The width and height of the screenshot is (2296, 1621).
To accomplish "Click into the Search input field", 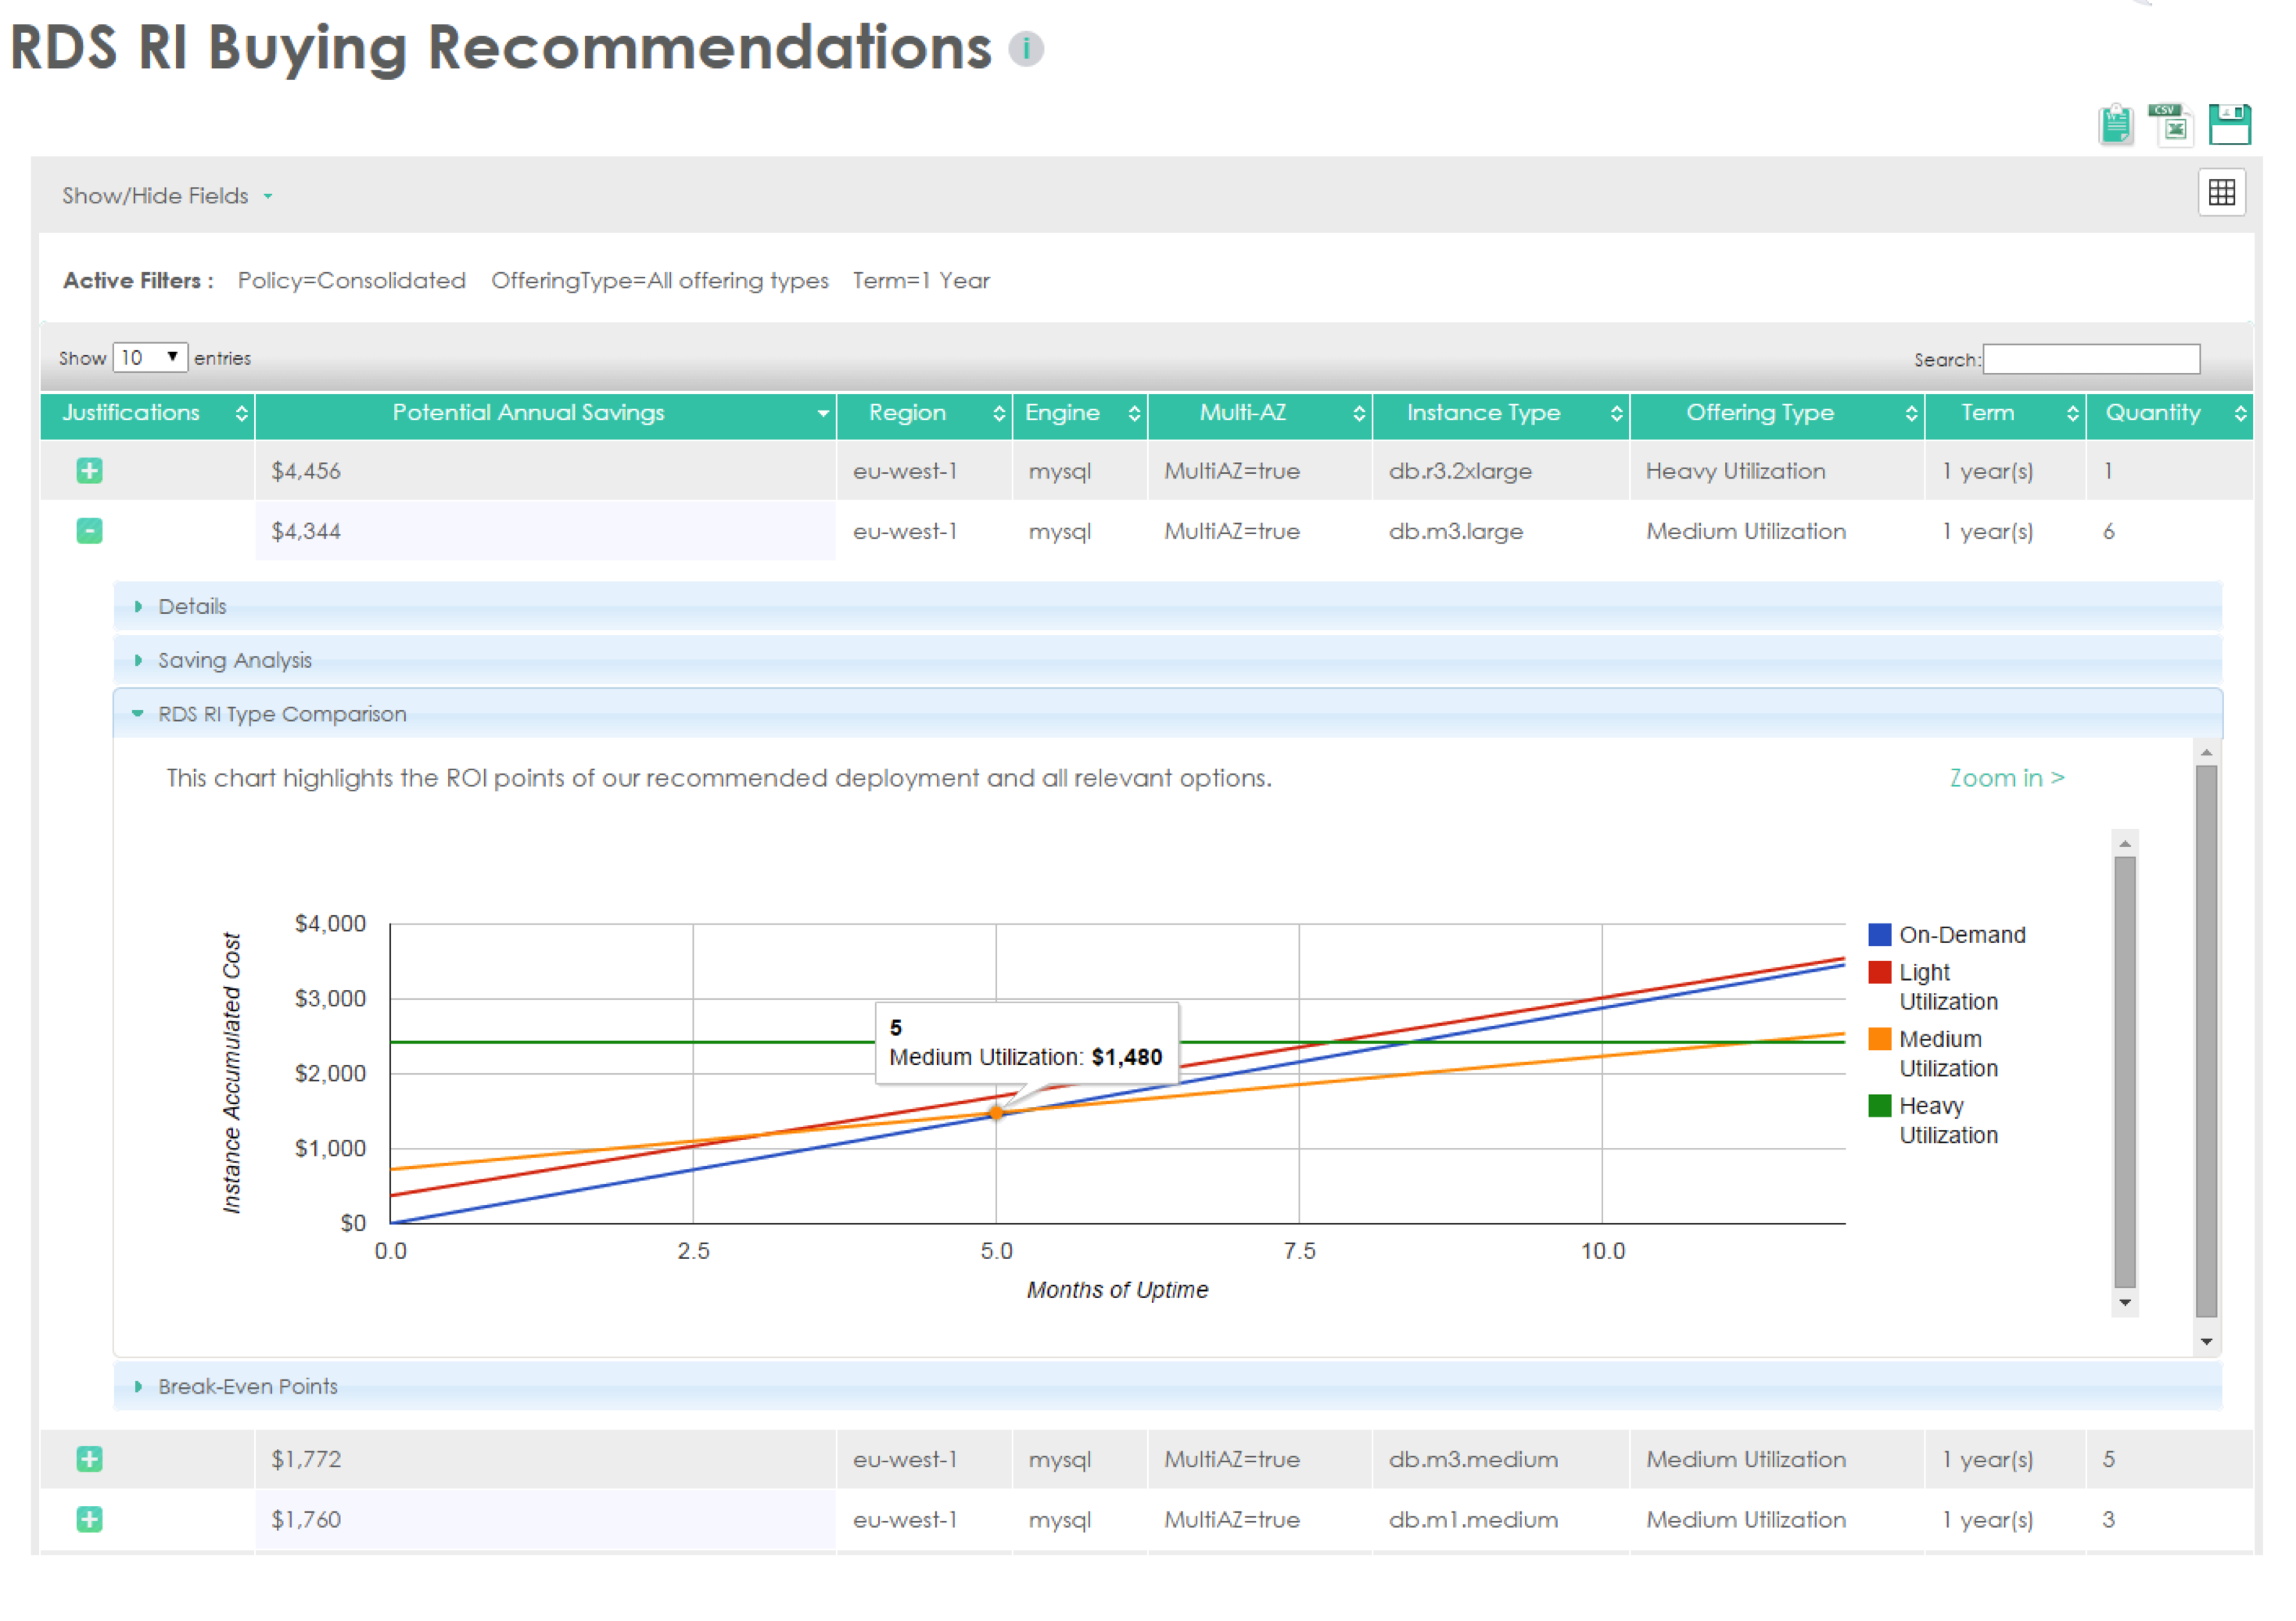I will [x=2090, y=359].
